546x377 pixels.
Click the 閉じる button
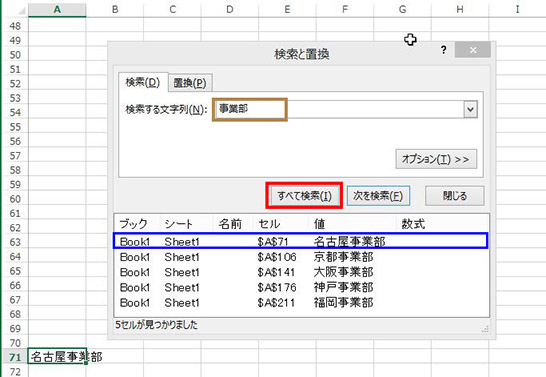tap(454, 196)
